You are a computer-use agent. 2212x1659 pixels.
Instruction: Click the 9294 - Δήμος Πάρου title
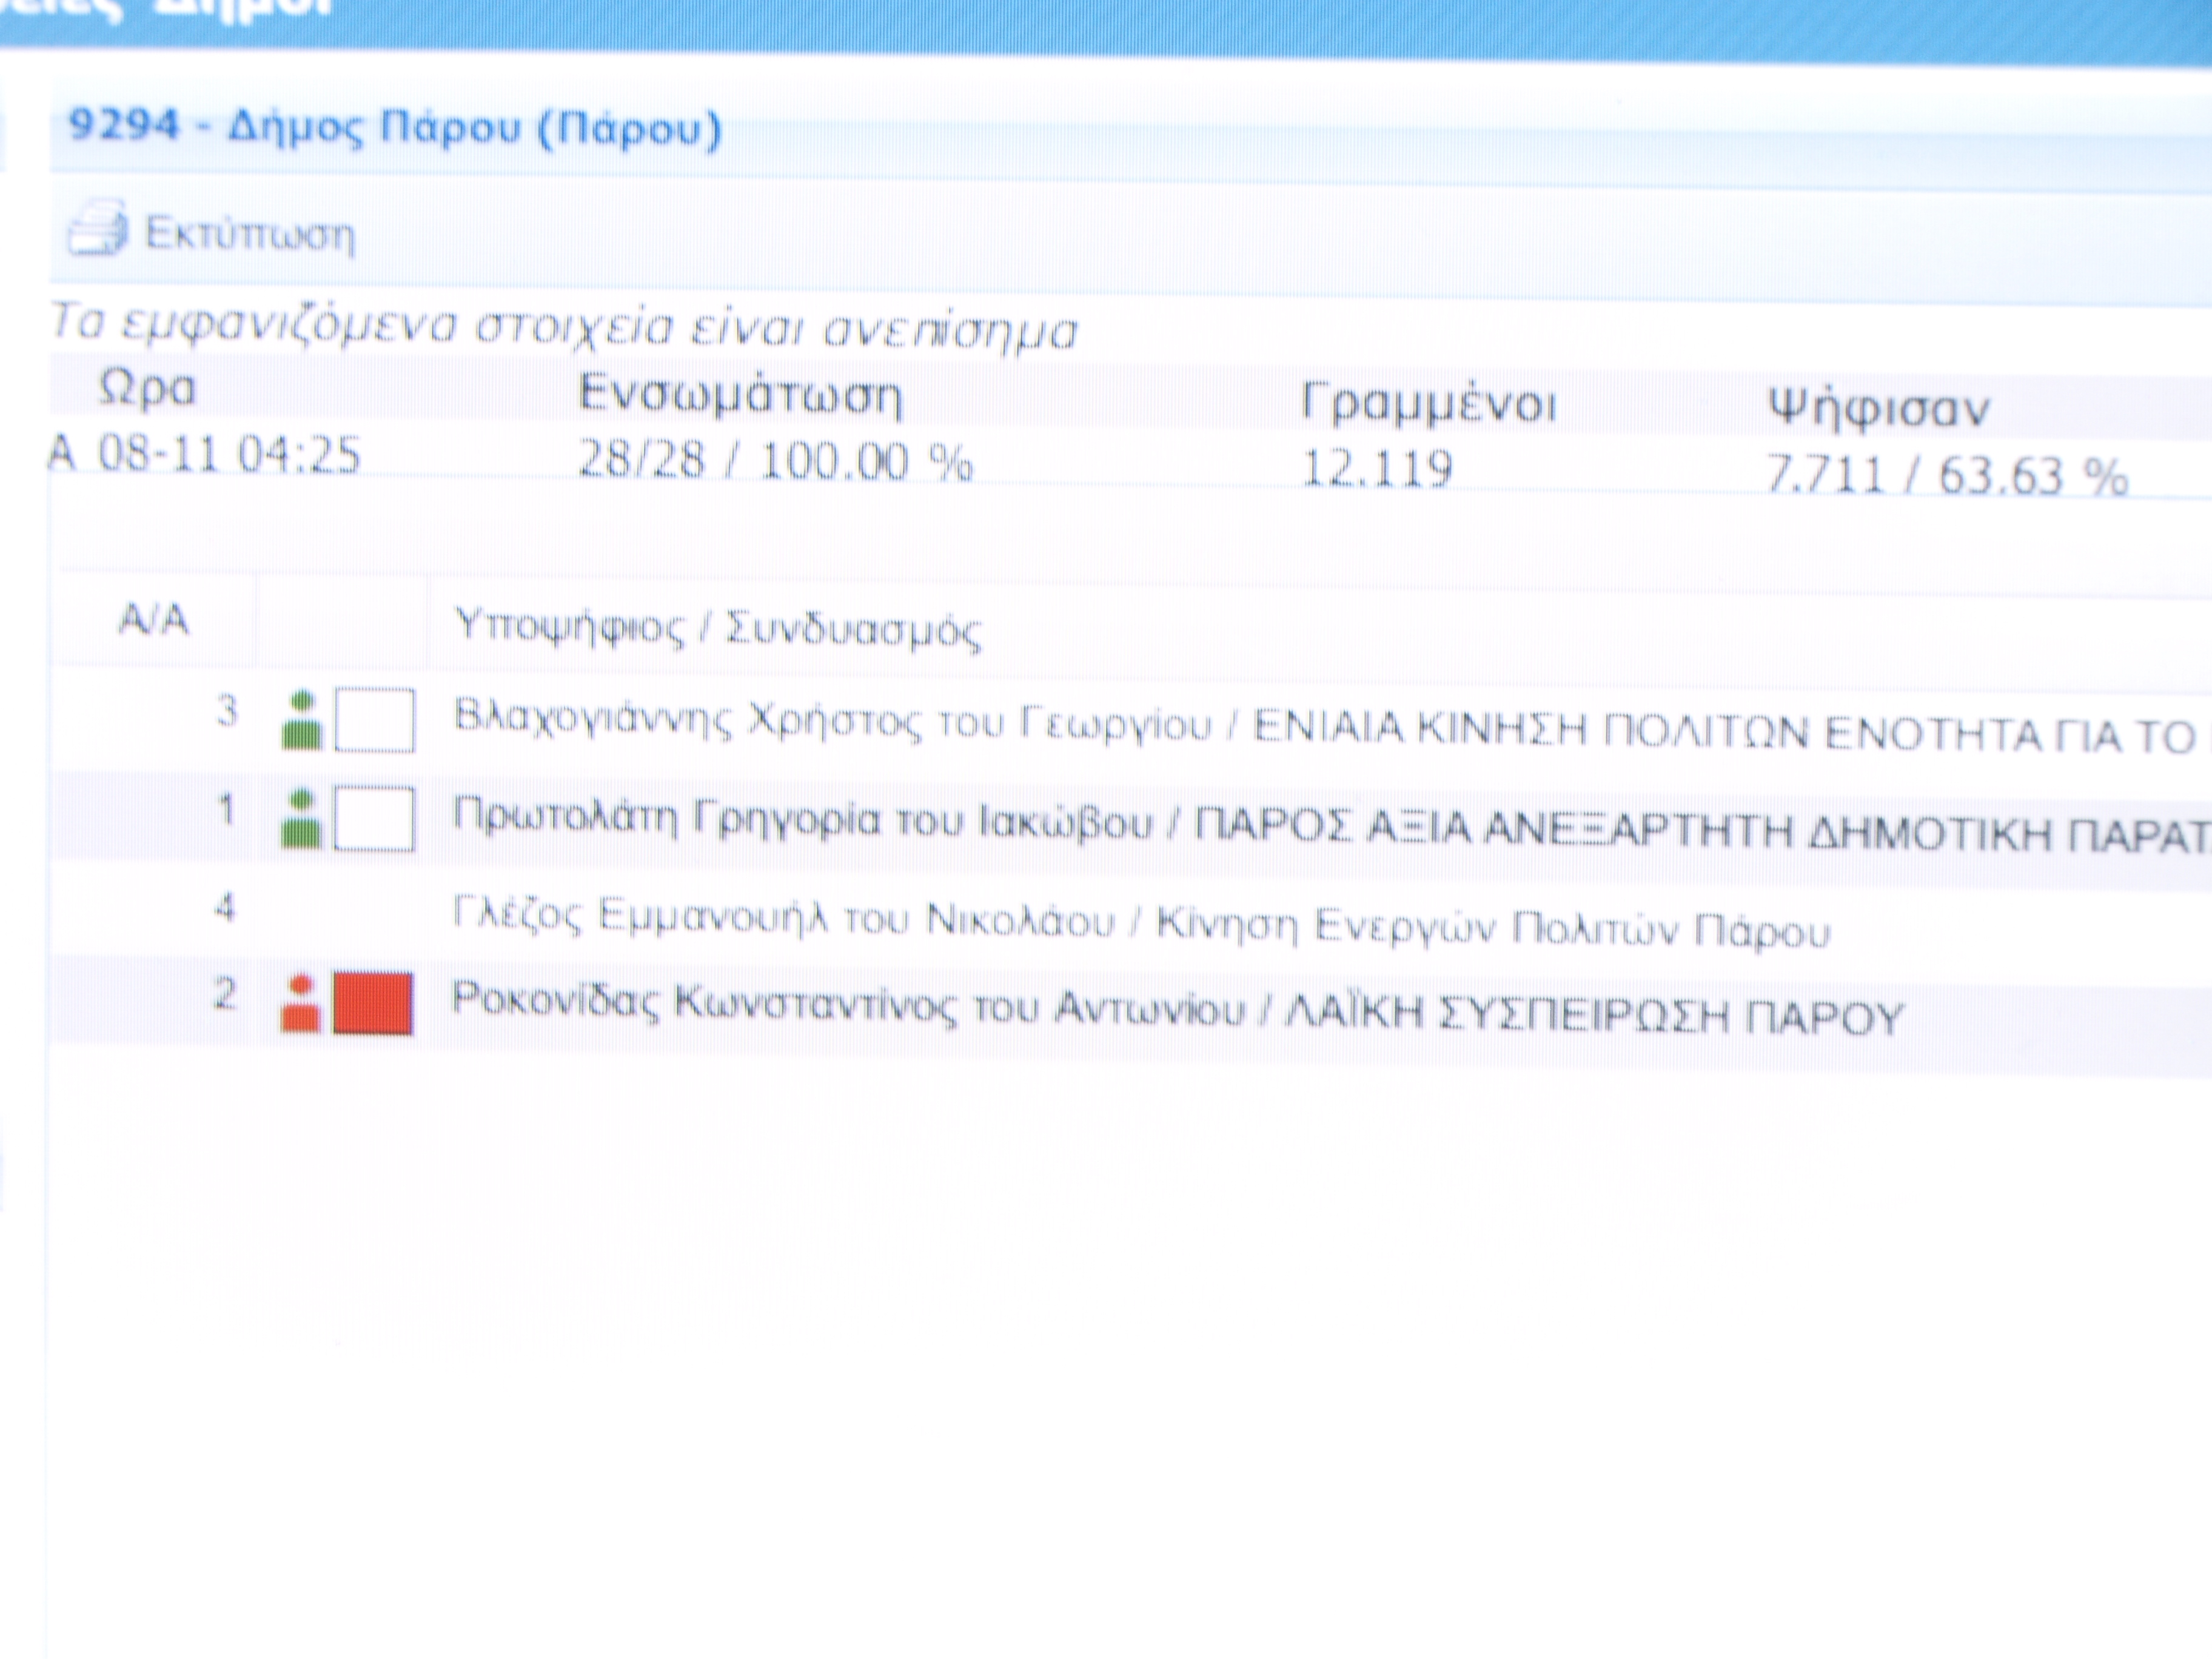(394, 128)
